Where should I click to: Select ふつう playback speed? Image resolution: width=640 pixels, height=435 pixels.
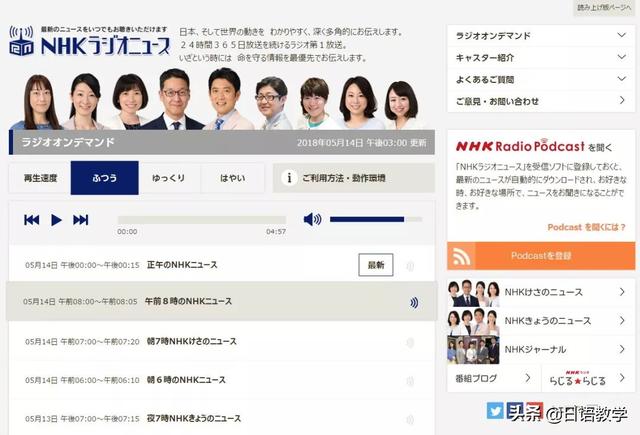(x=104, y=178)
